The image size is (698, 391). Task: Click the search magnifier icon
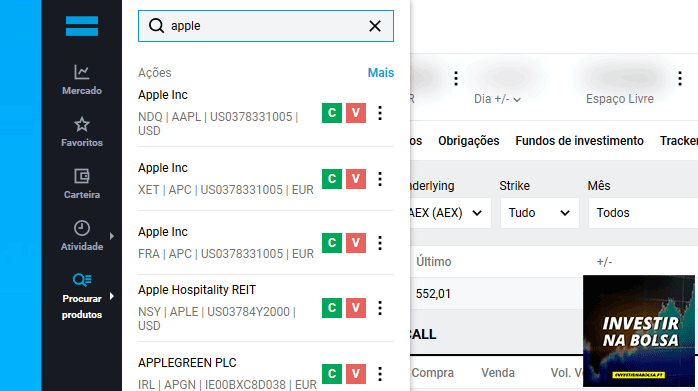[x=156, y=26]
